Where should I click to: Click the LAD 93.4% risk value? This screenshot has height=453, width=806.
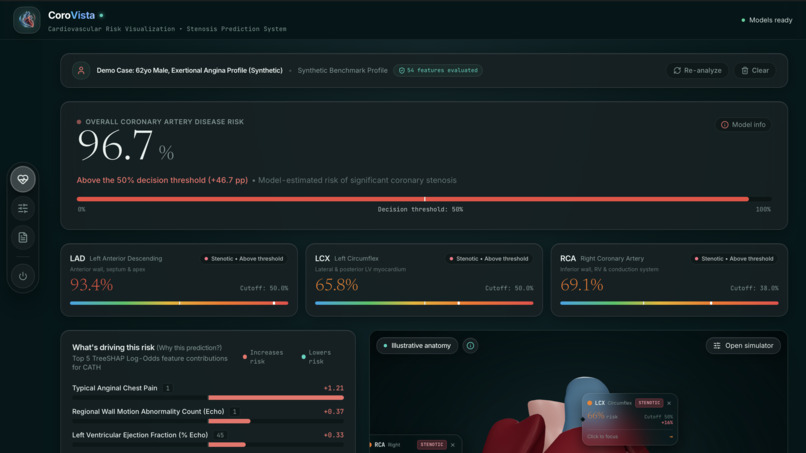(91, 284)
